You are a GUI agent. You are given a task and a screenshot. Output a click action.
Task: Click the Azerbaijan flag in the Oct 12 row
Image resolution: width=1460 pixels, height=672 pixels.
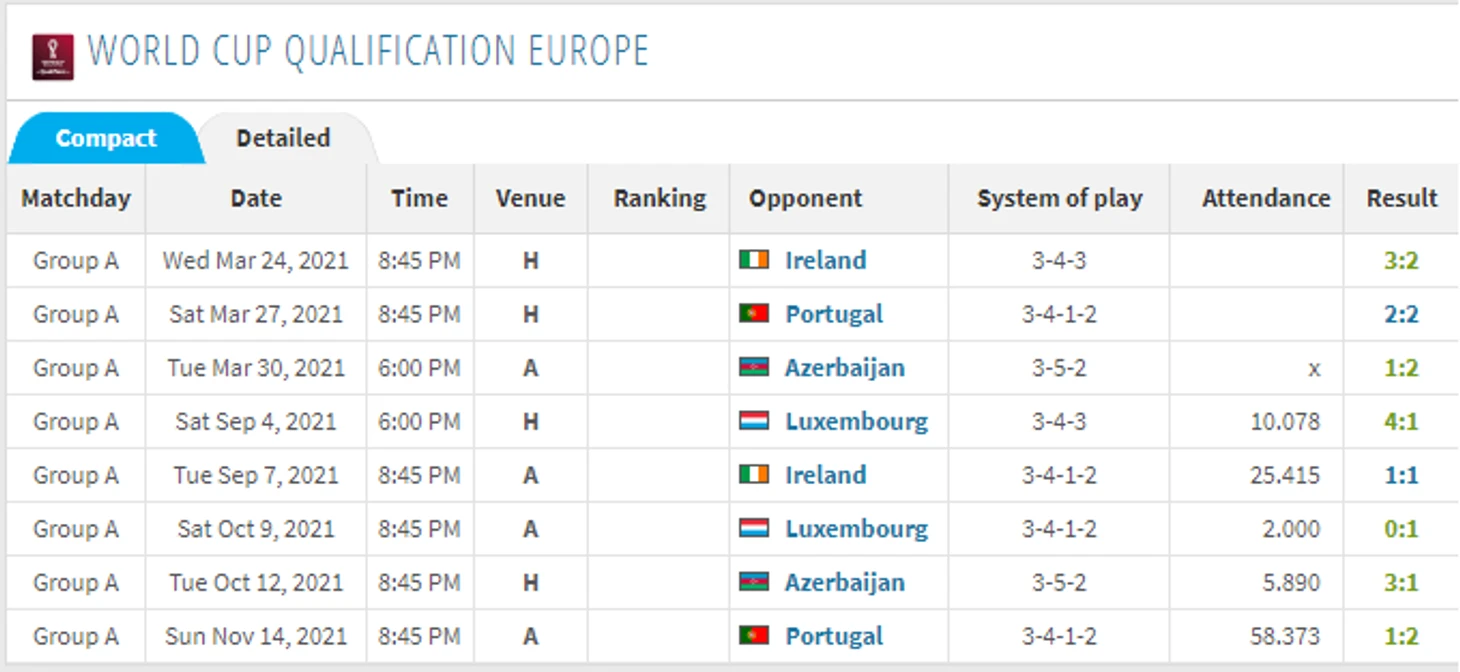click(x=754, y=582)
